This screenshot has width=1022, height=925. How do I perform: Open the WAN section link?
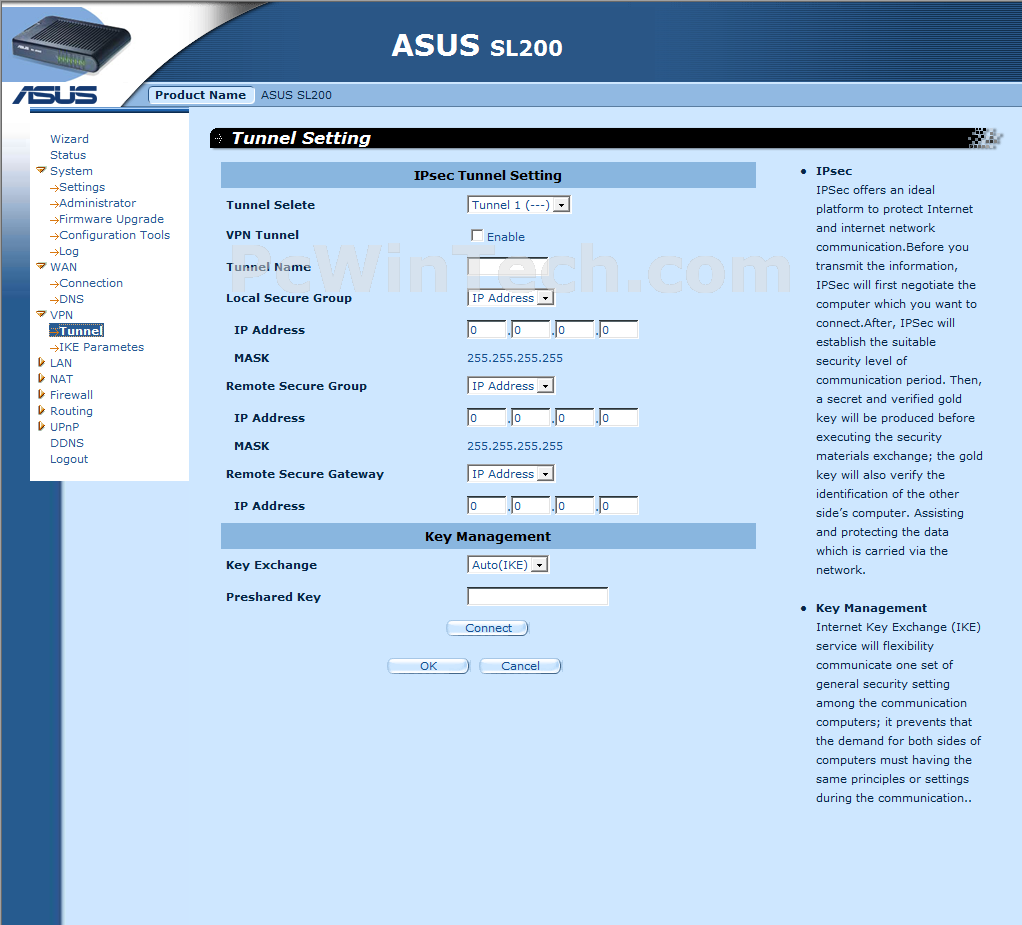coord(63,267)
